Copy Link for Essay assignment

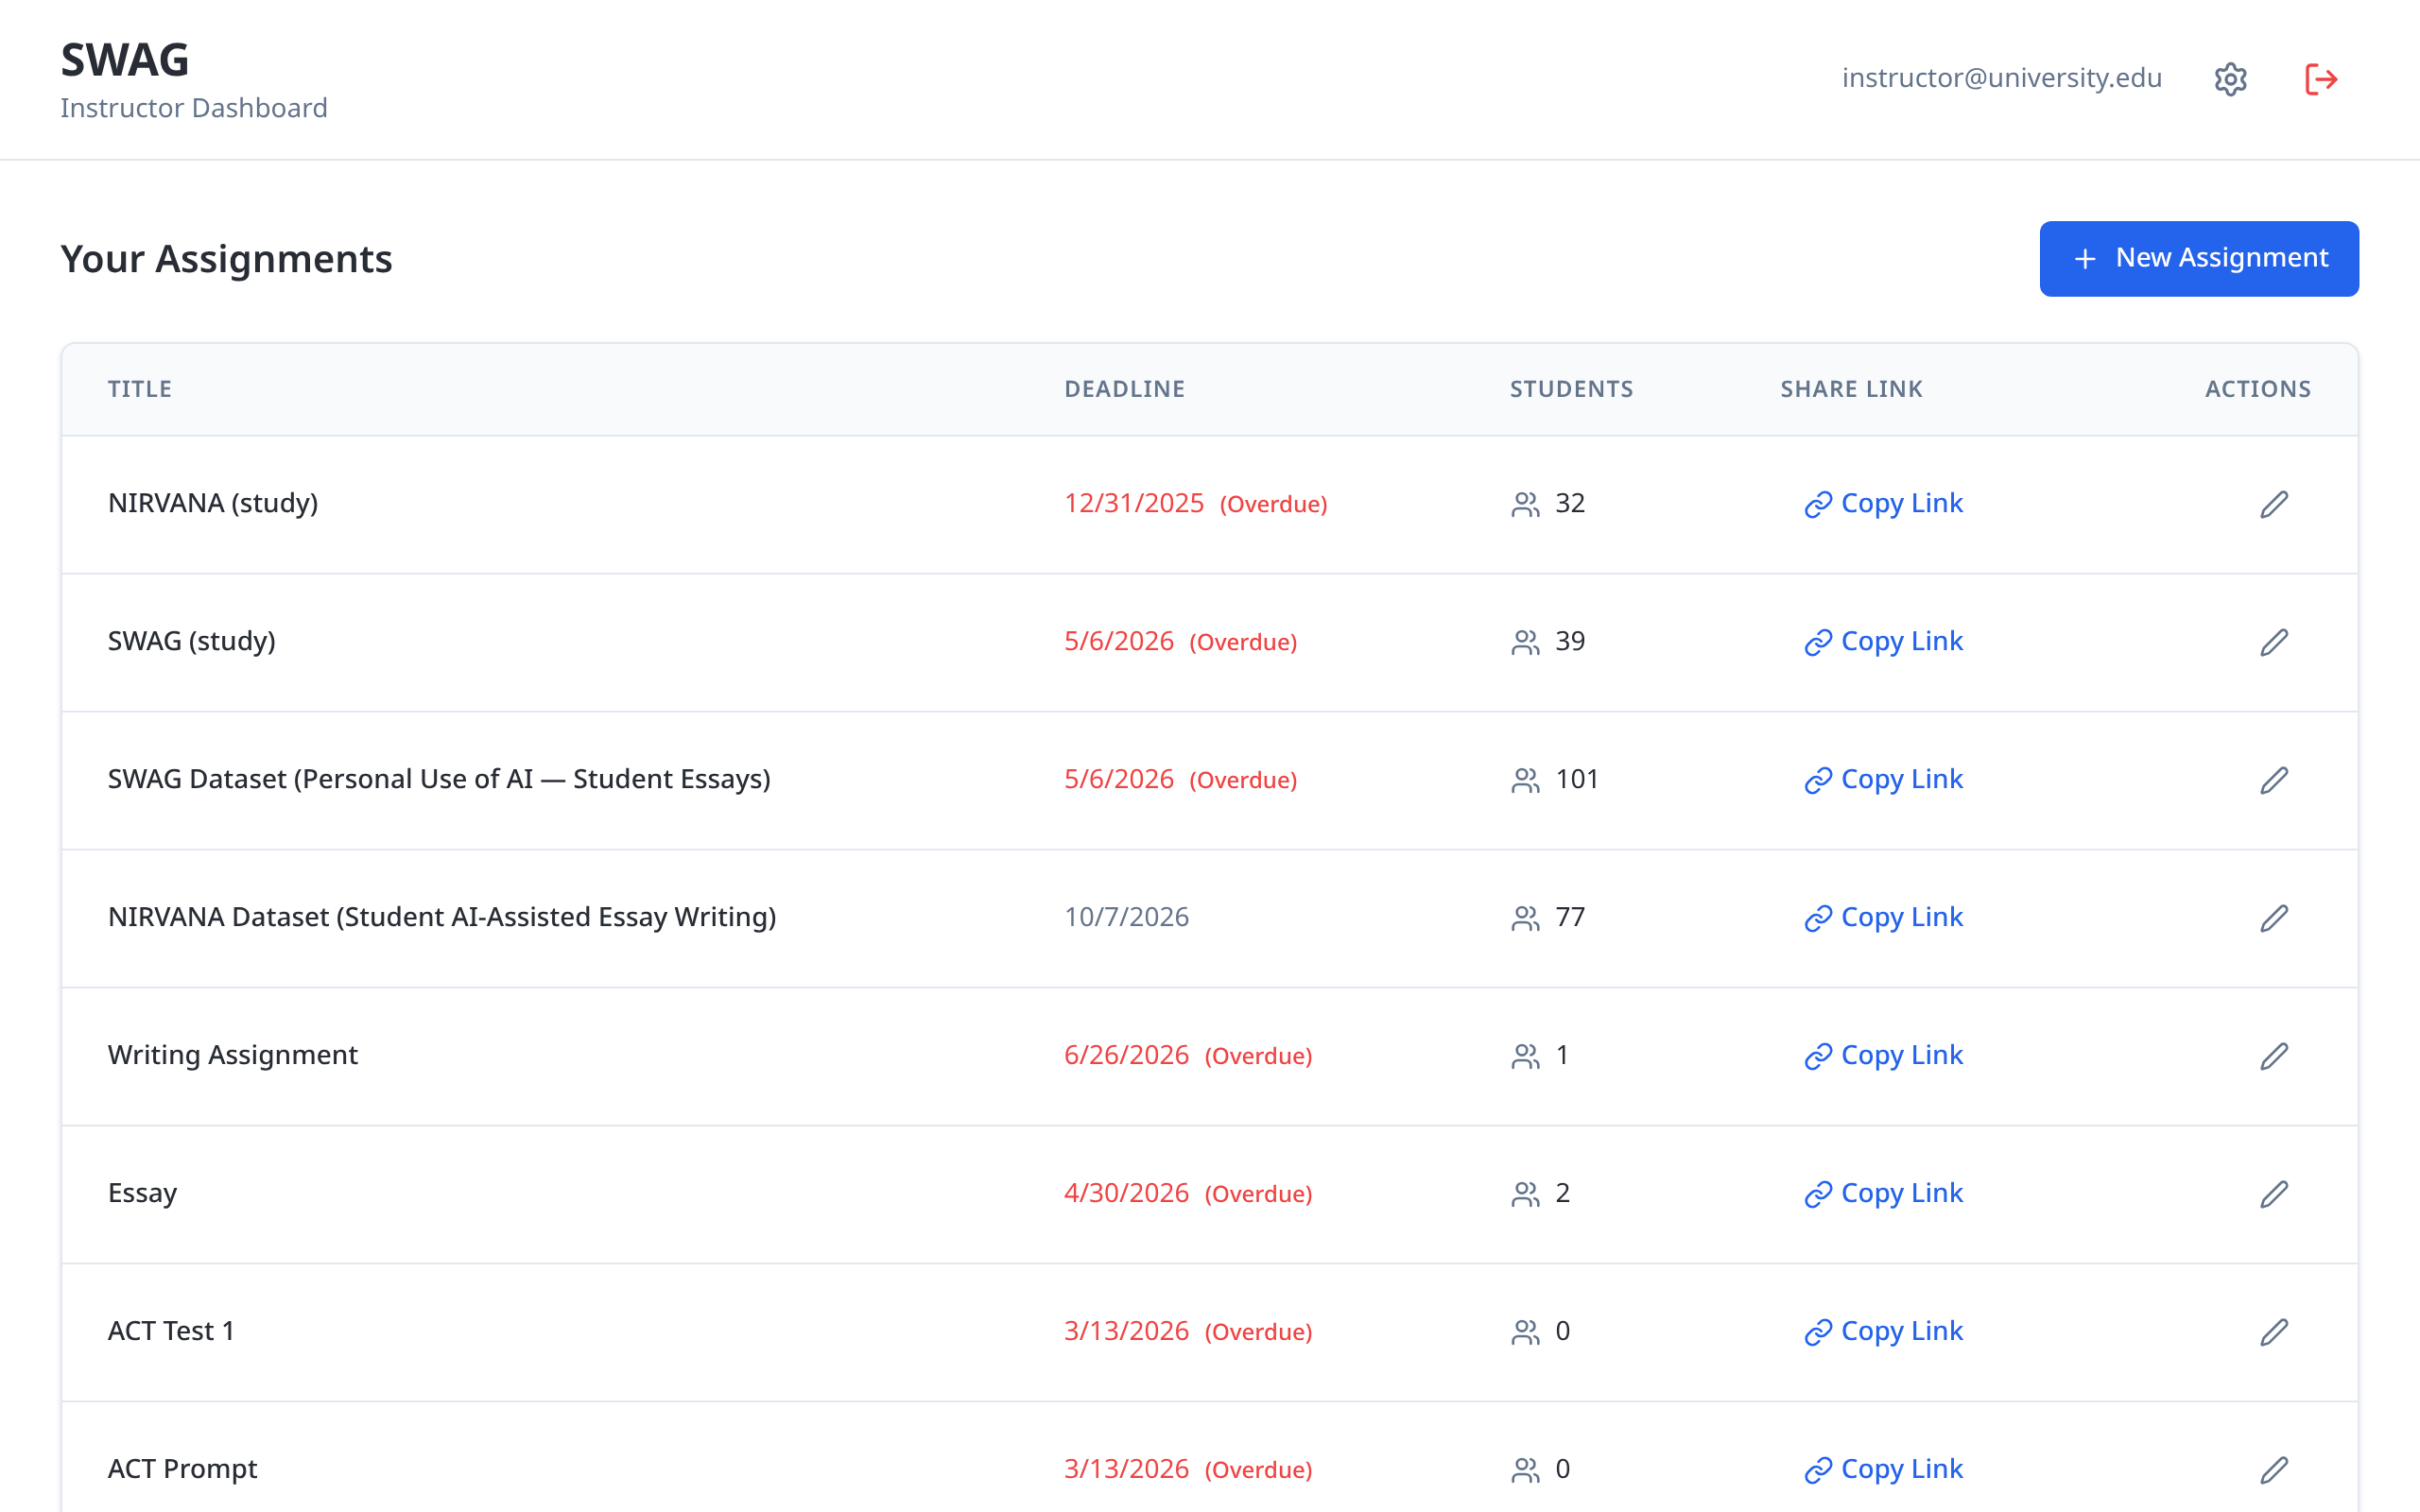[x=1883, y=1194]
